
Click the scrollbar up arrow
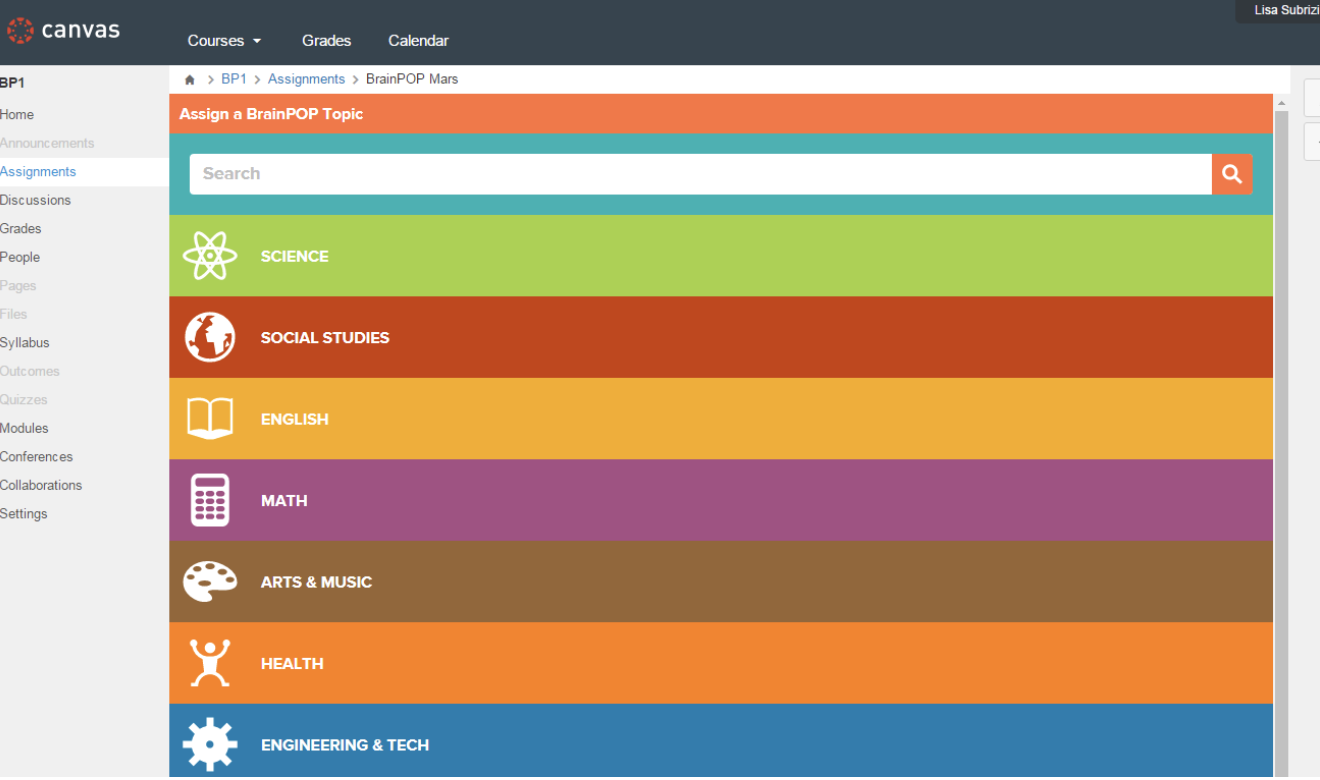click(1281, 103)
